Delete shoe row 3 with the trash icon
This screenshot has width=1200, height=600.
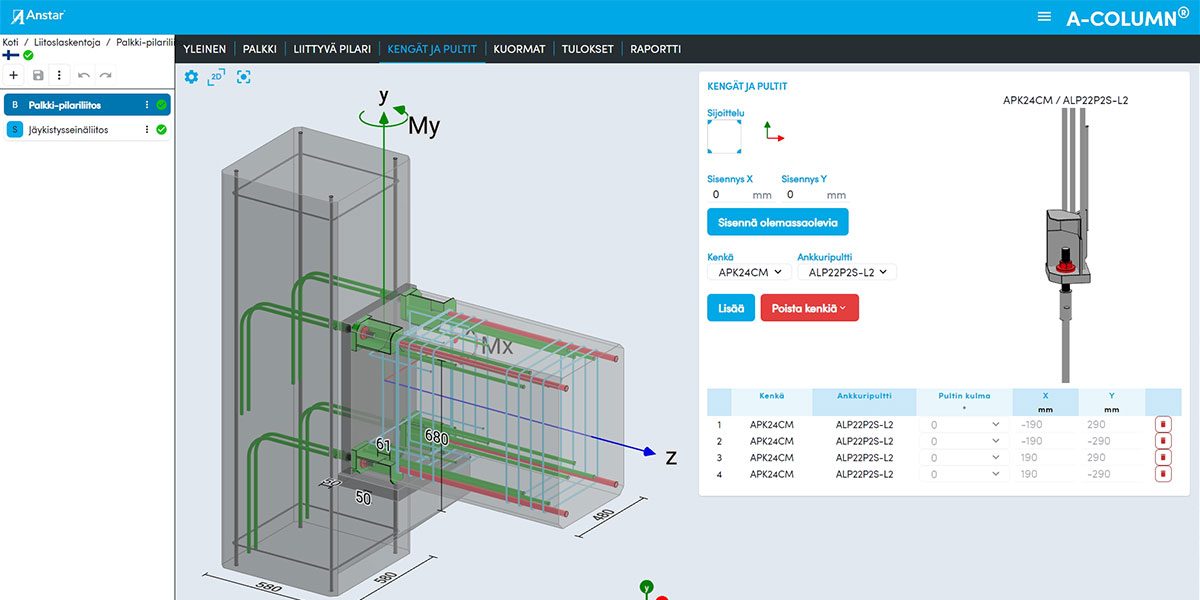1163,457
